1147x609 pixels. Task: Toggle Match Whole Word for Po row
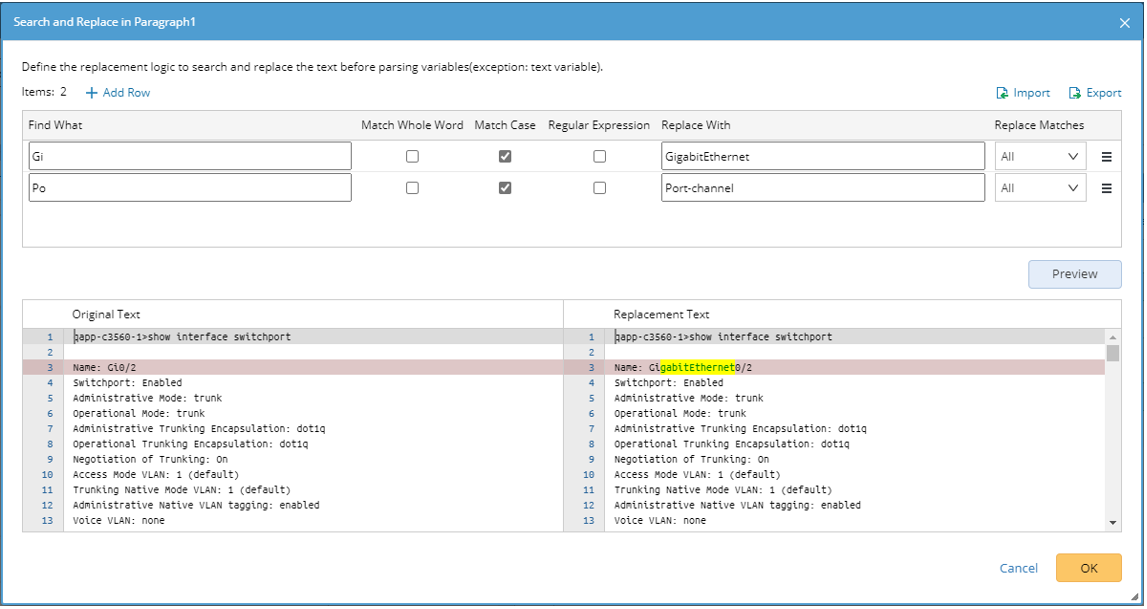point(413,188)
